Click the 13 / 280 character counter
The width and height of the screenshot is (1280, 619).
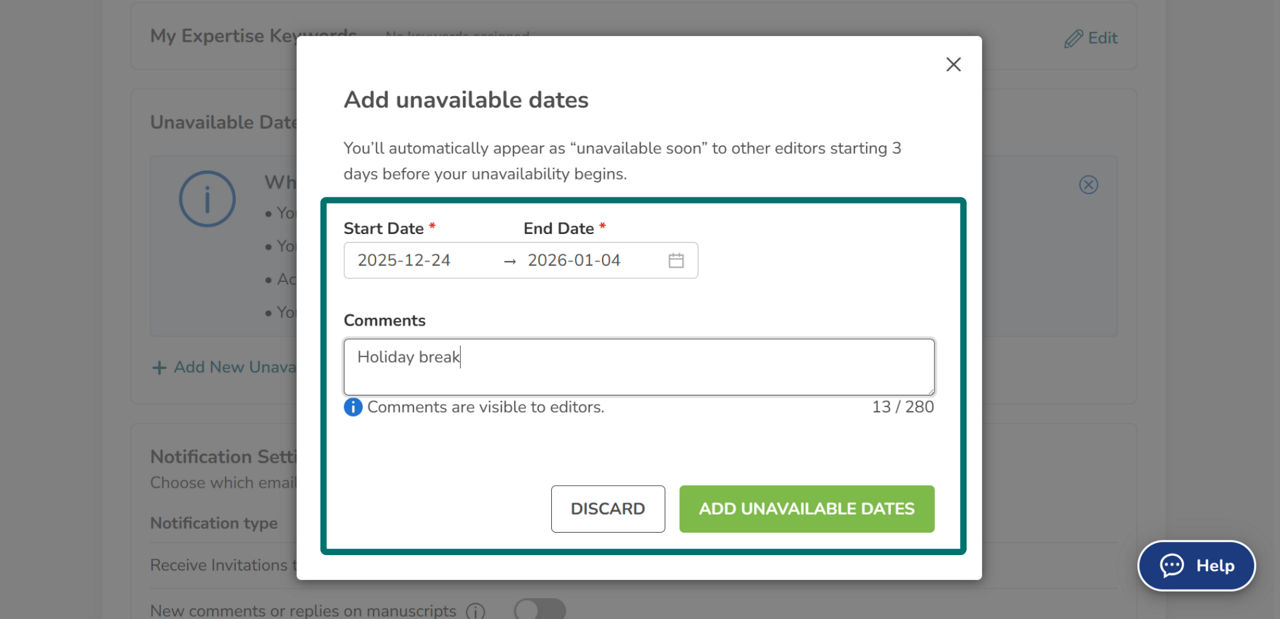(x=902, y=407)
